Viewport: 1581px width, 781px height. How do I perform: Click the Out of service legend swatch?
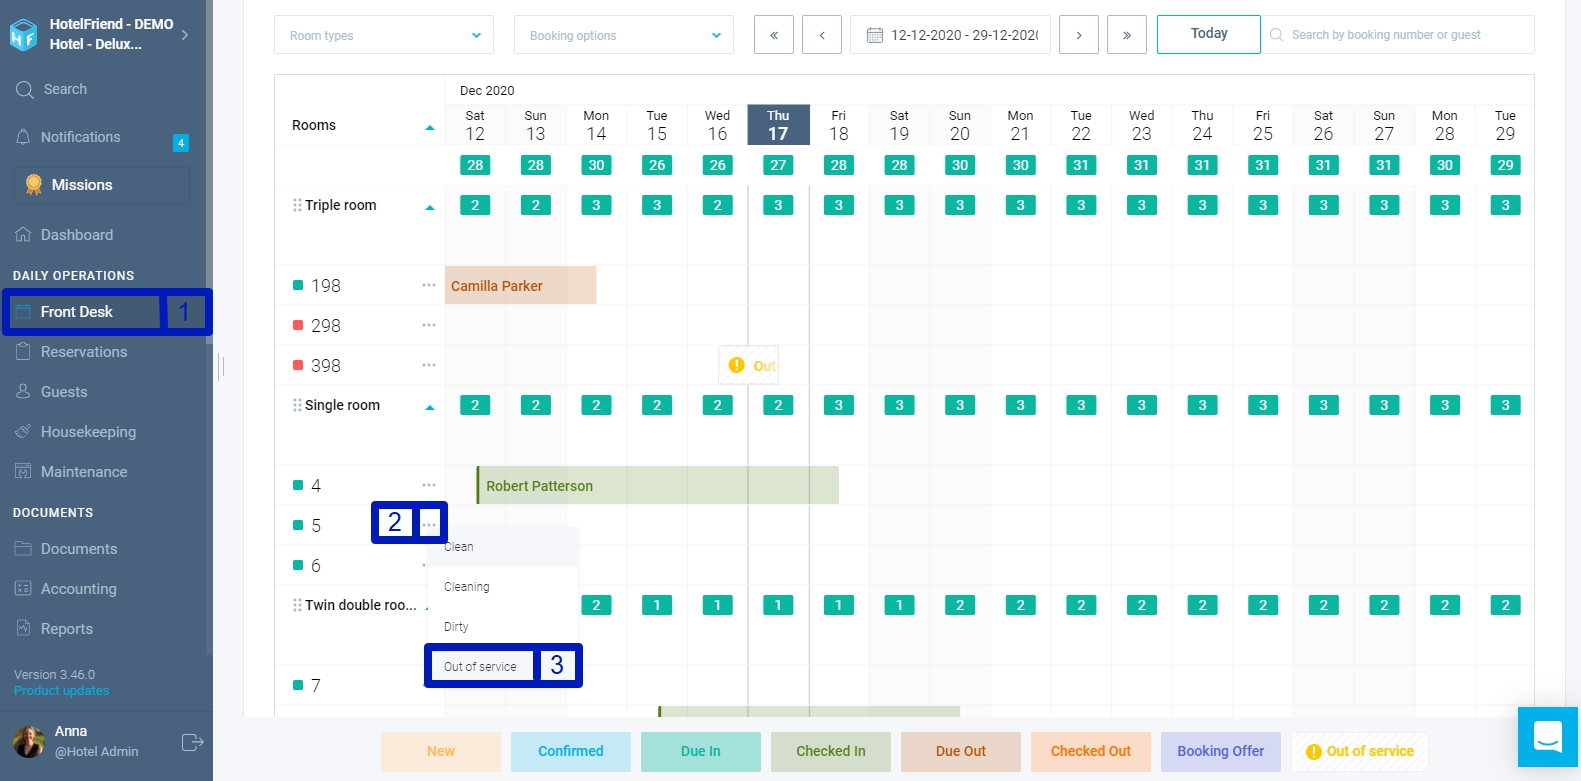(1360, 751)
